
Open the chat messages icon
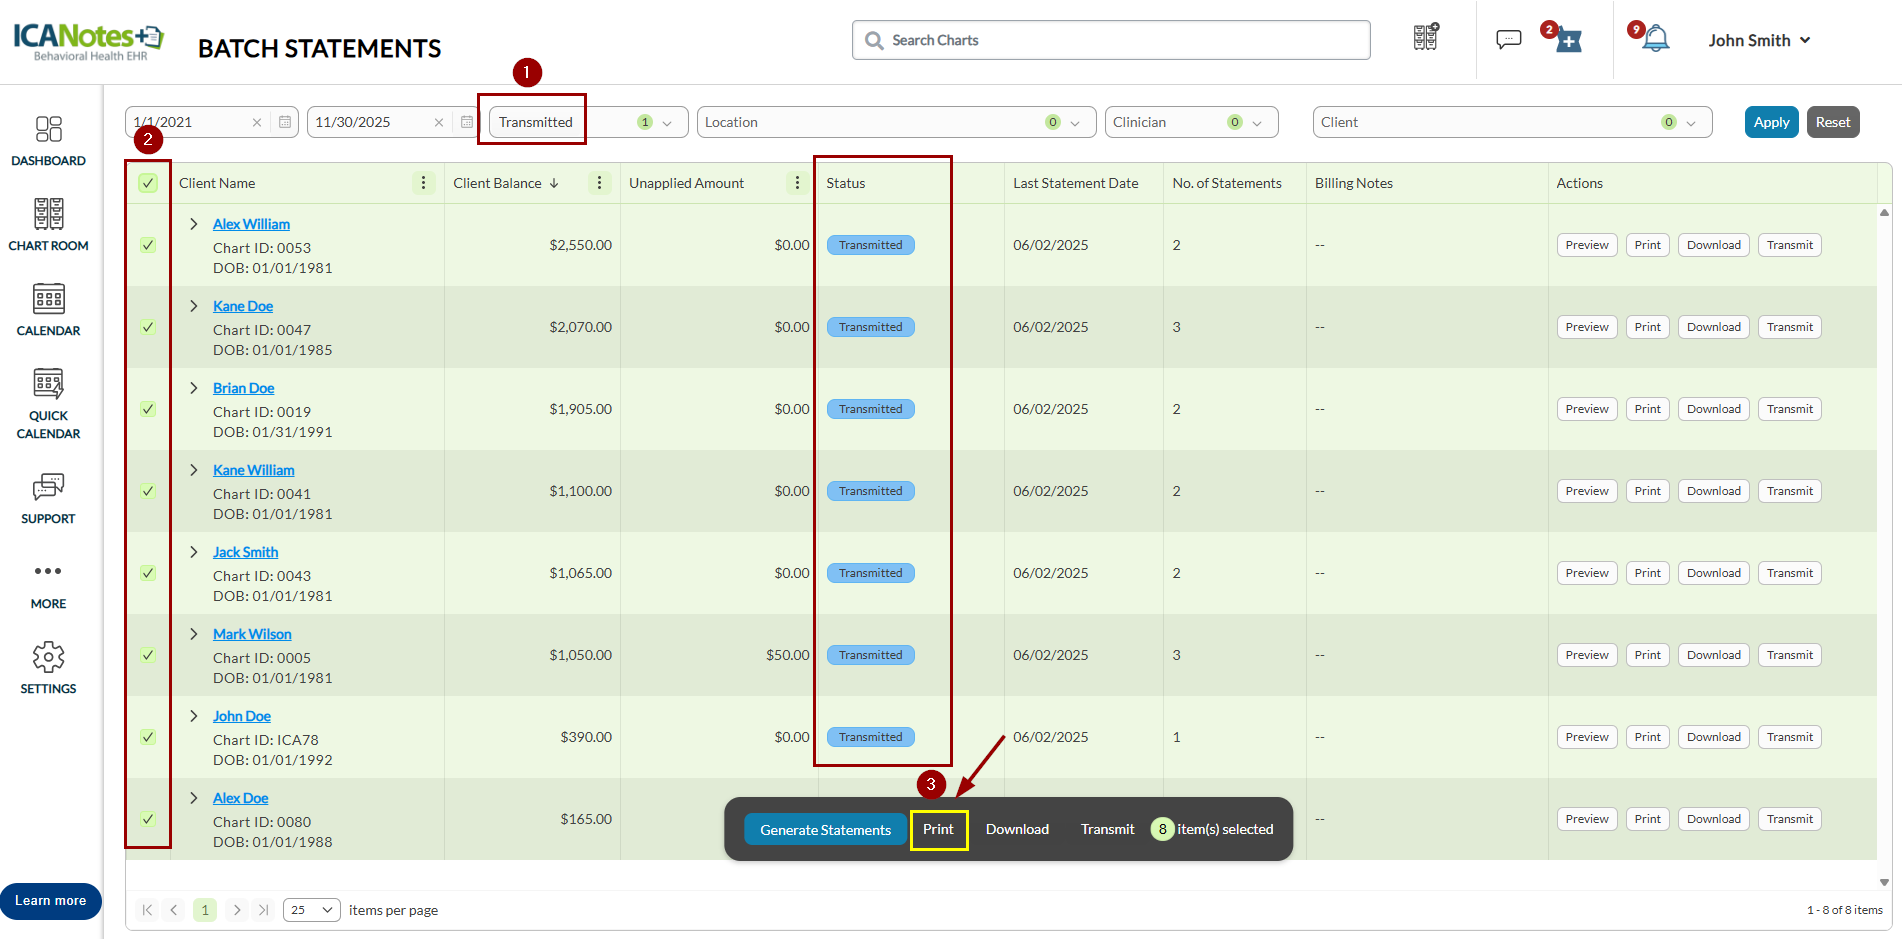click(x=1508, y=40)
